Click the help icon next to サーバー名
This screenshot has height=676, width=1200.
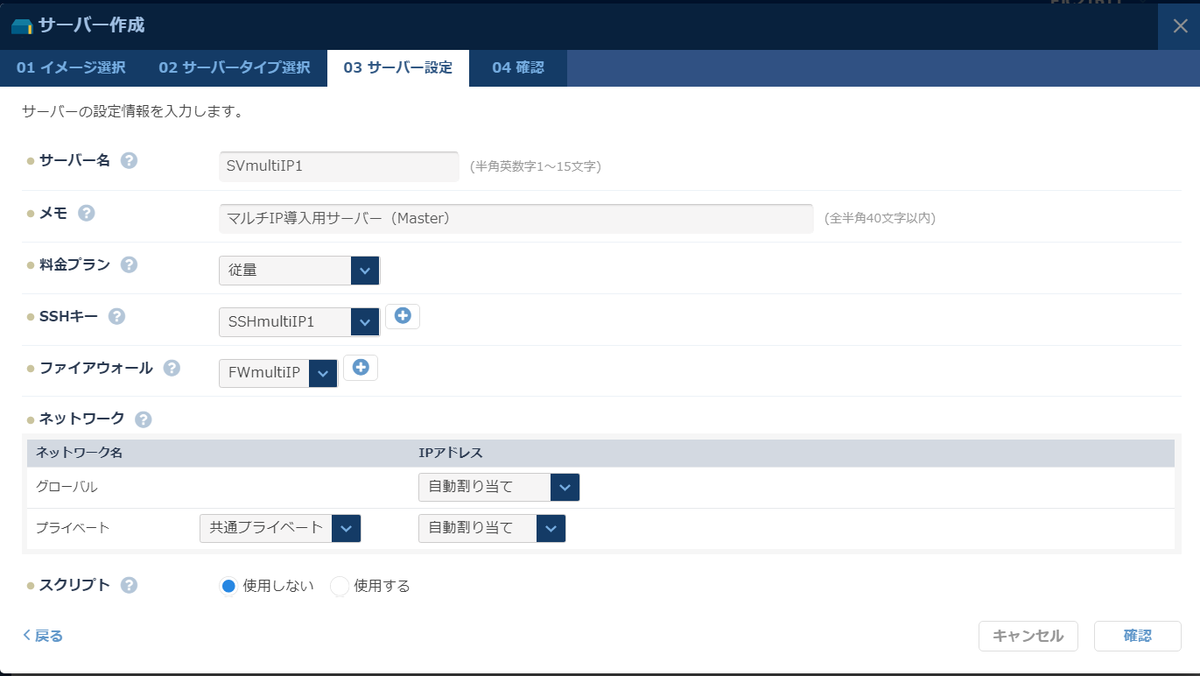pyautogui.click(x=129, y=161)
